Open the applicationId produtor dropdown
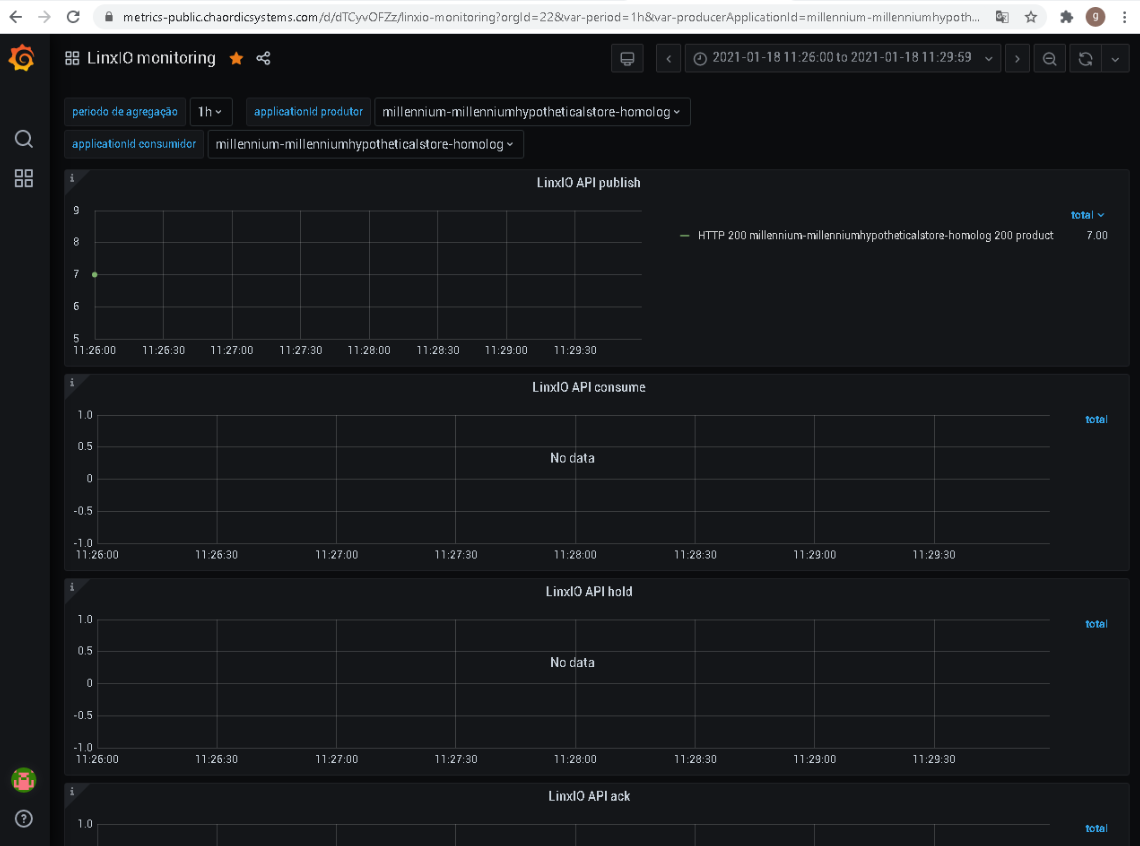This screenshot has width=1140, height=846. (531, 112)
